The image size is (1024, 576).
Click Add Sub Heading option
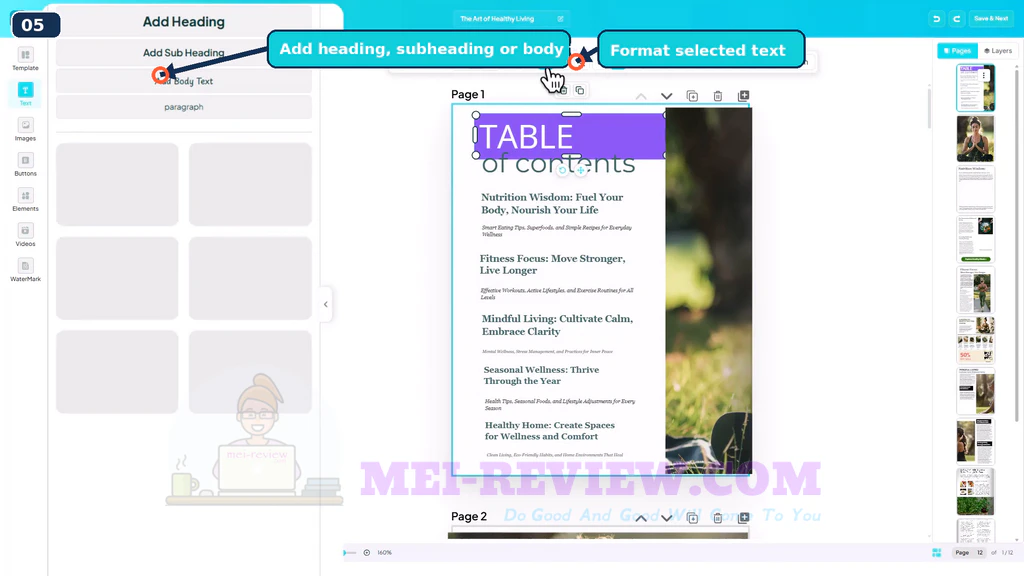click(x=184, y=53)
